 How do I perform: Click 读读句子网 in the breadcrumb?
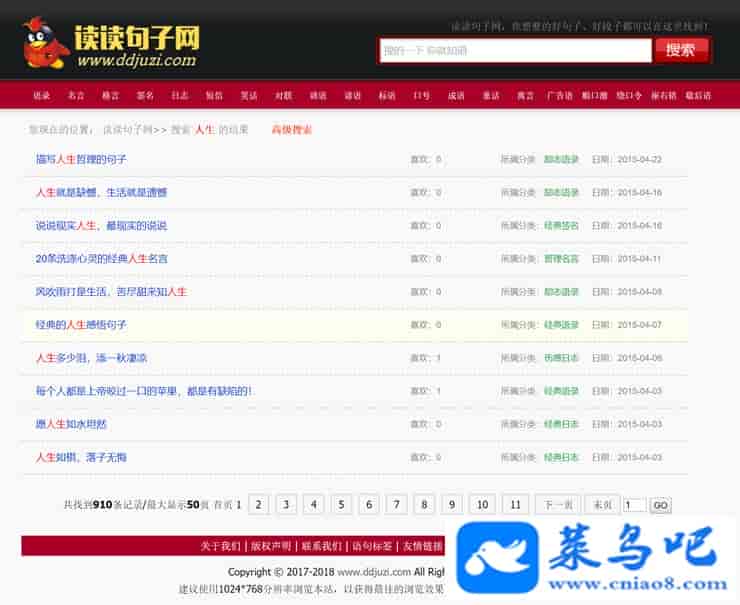[128, 130]
